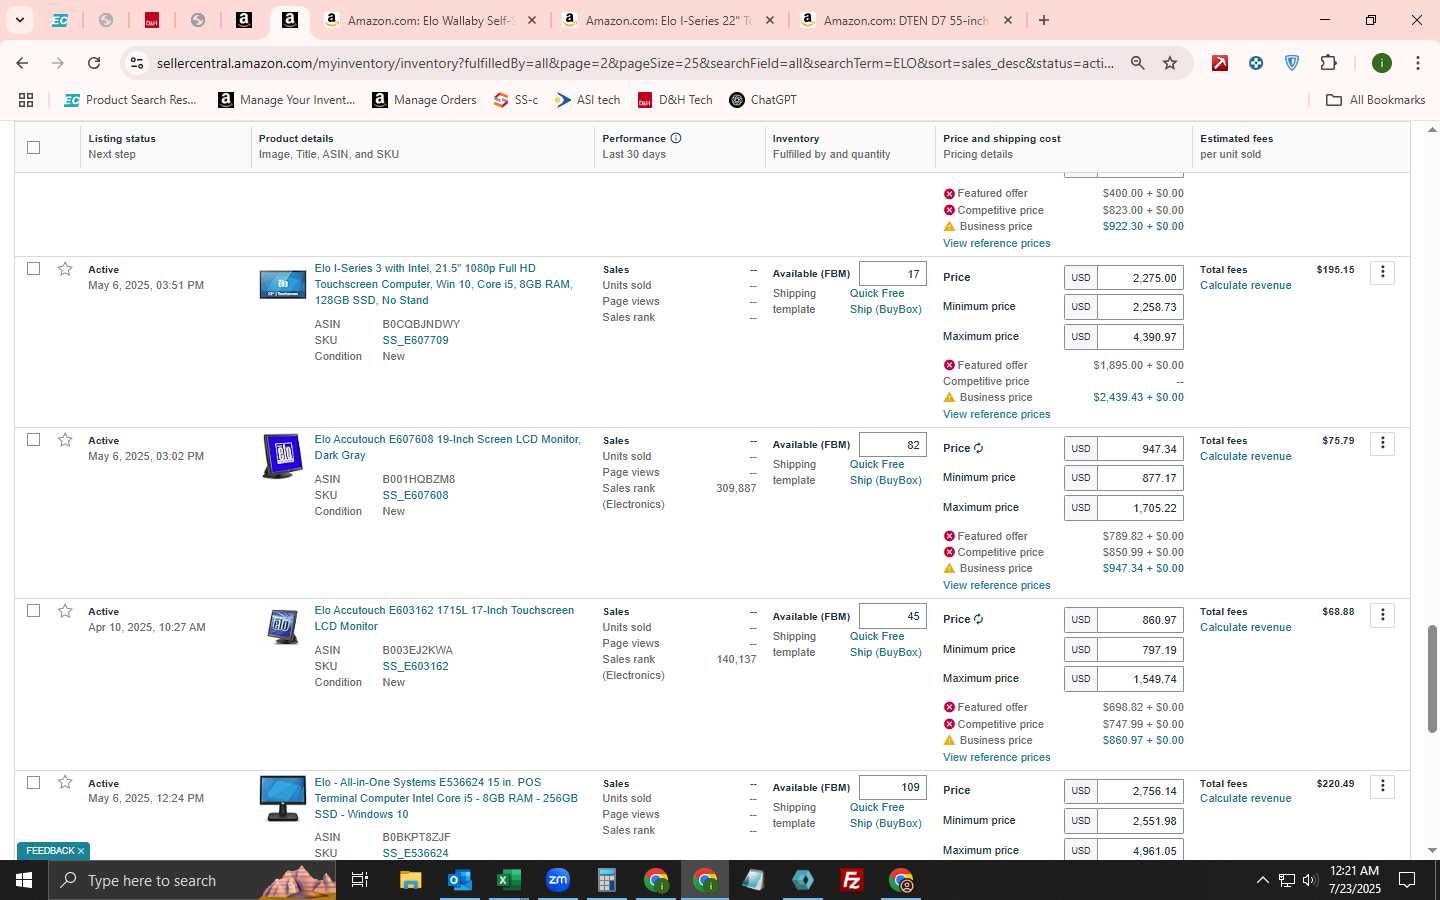Bookmark this page with the star icon
The height and width of the screenshot is (900, 1440).
(1170, 63)
